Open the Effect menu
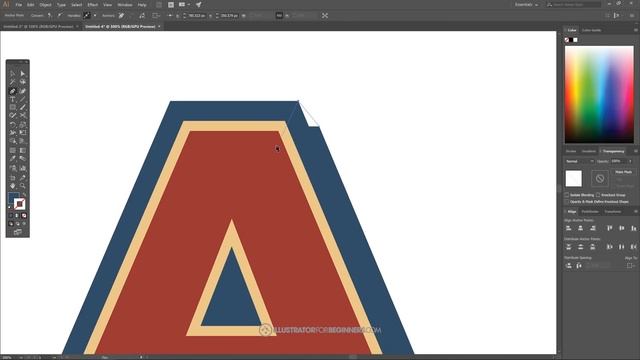This screenshot has width=640, height=360. coord(93,5)
